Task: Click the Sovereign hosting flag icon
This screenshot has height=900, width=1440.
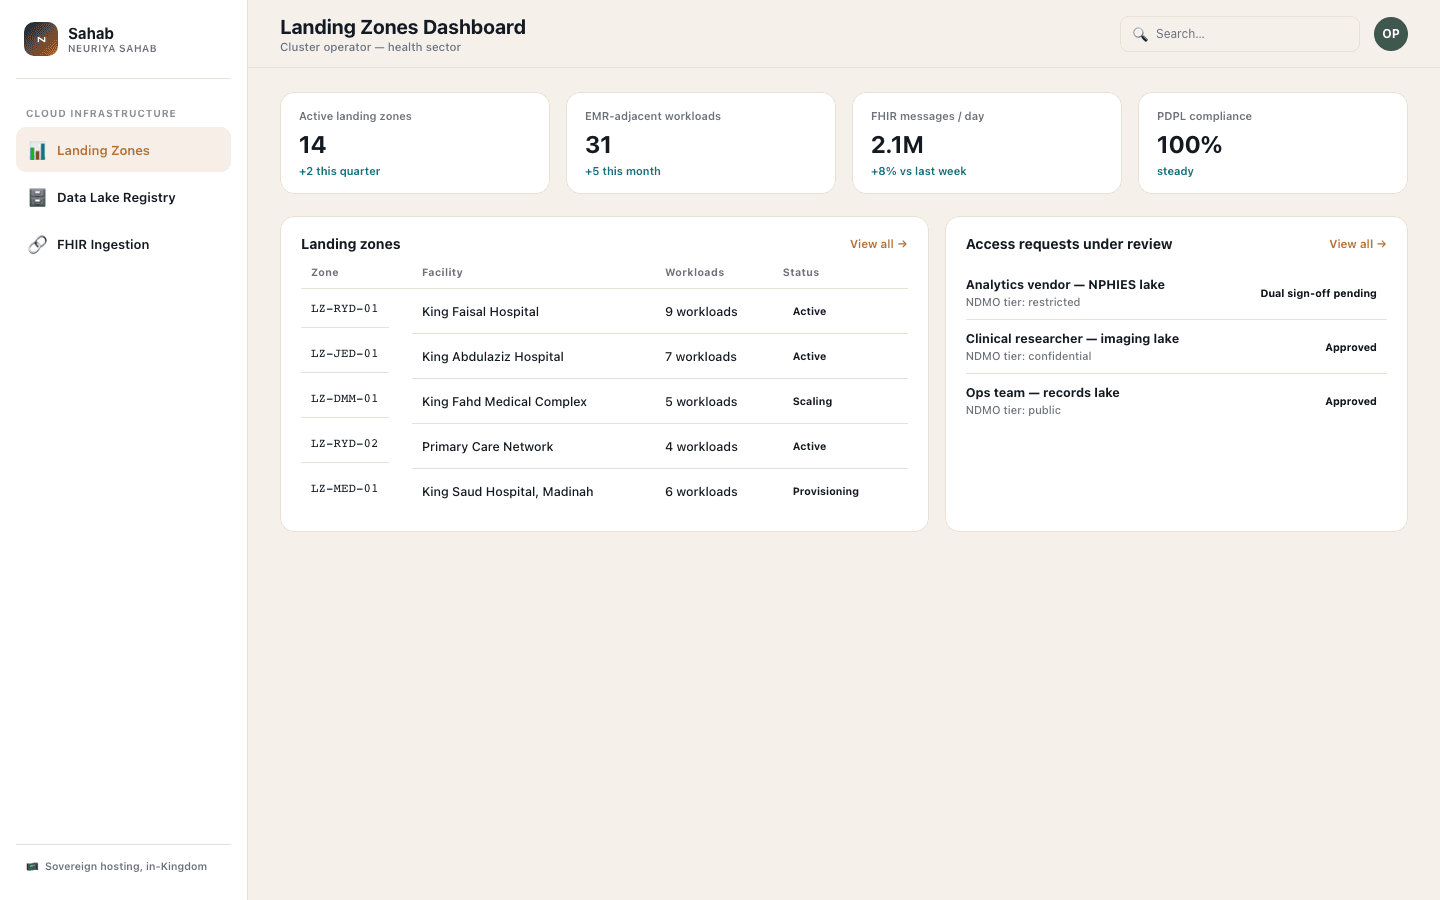Action: click(32, 866)
